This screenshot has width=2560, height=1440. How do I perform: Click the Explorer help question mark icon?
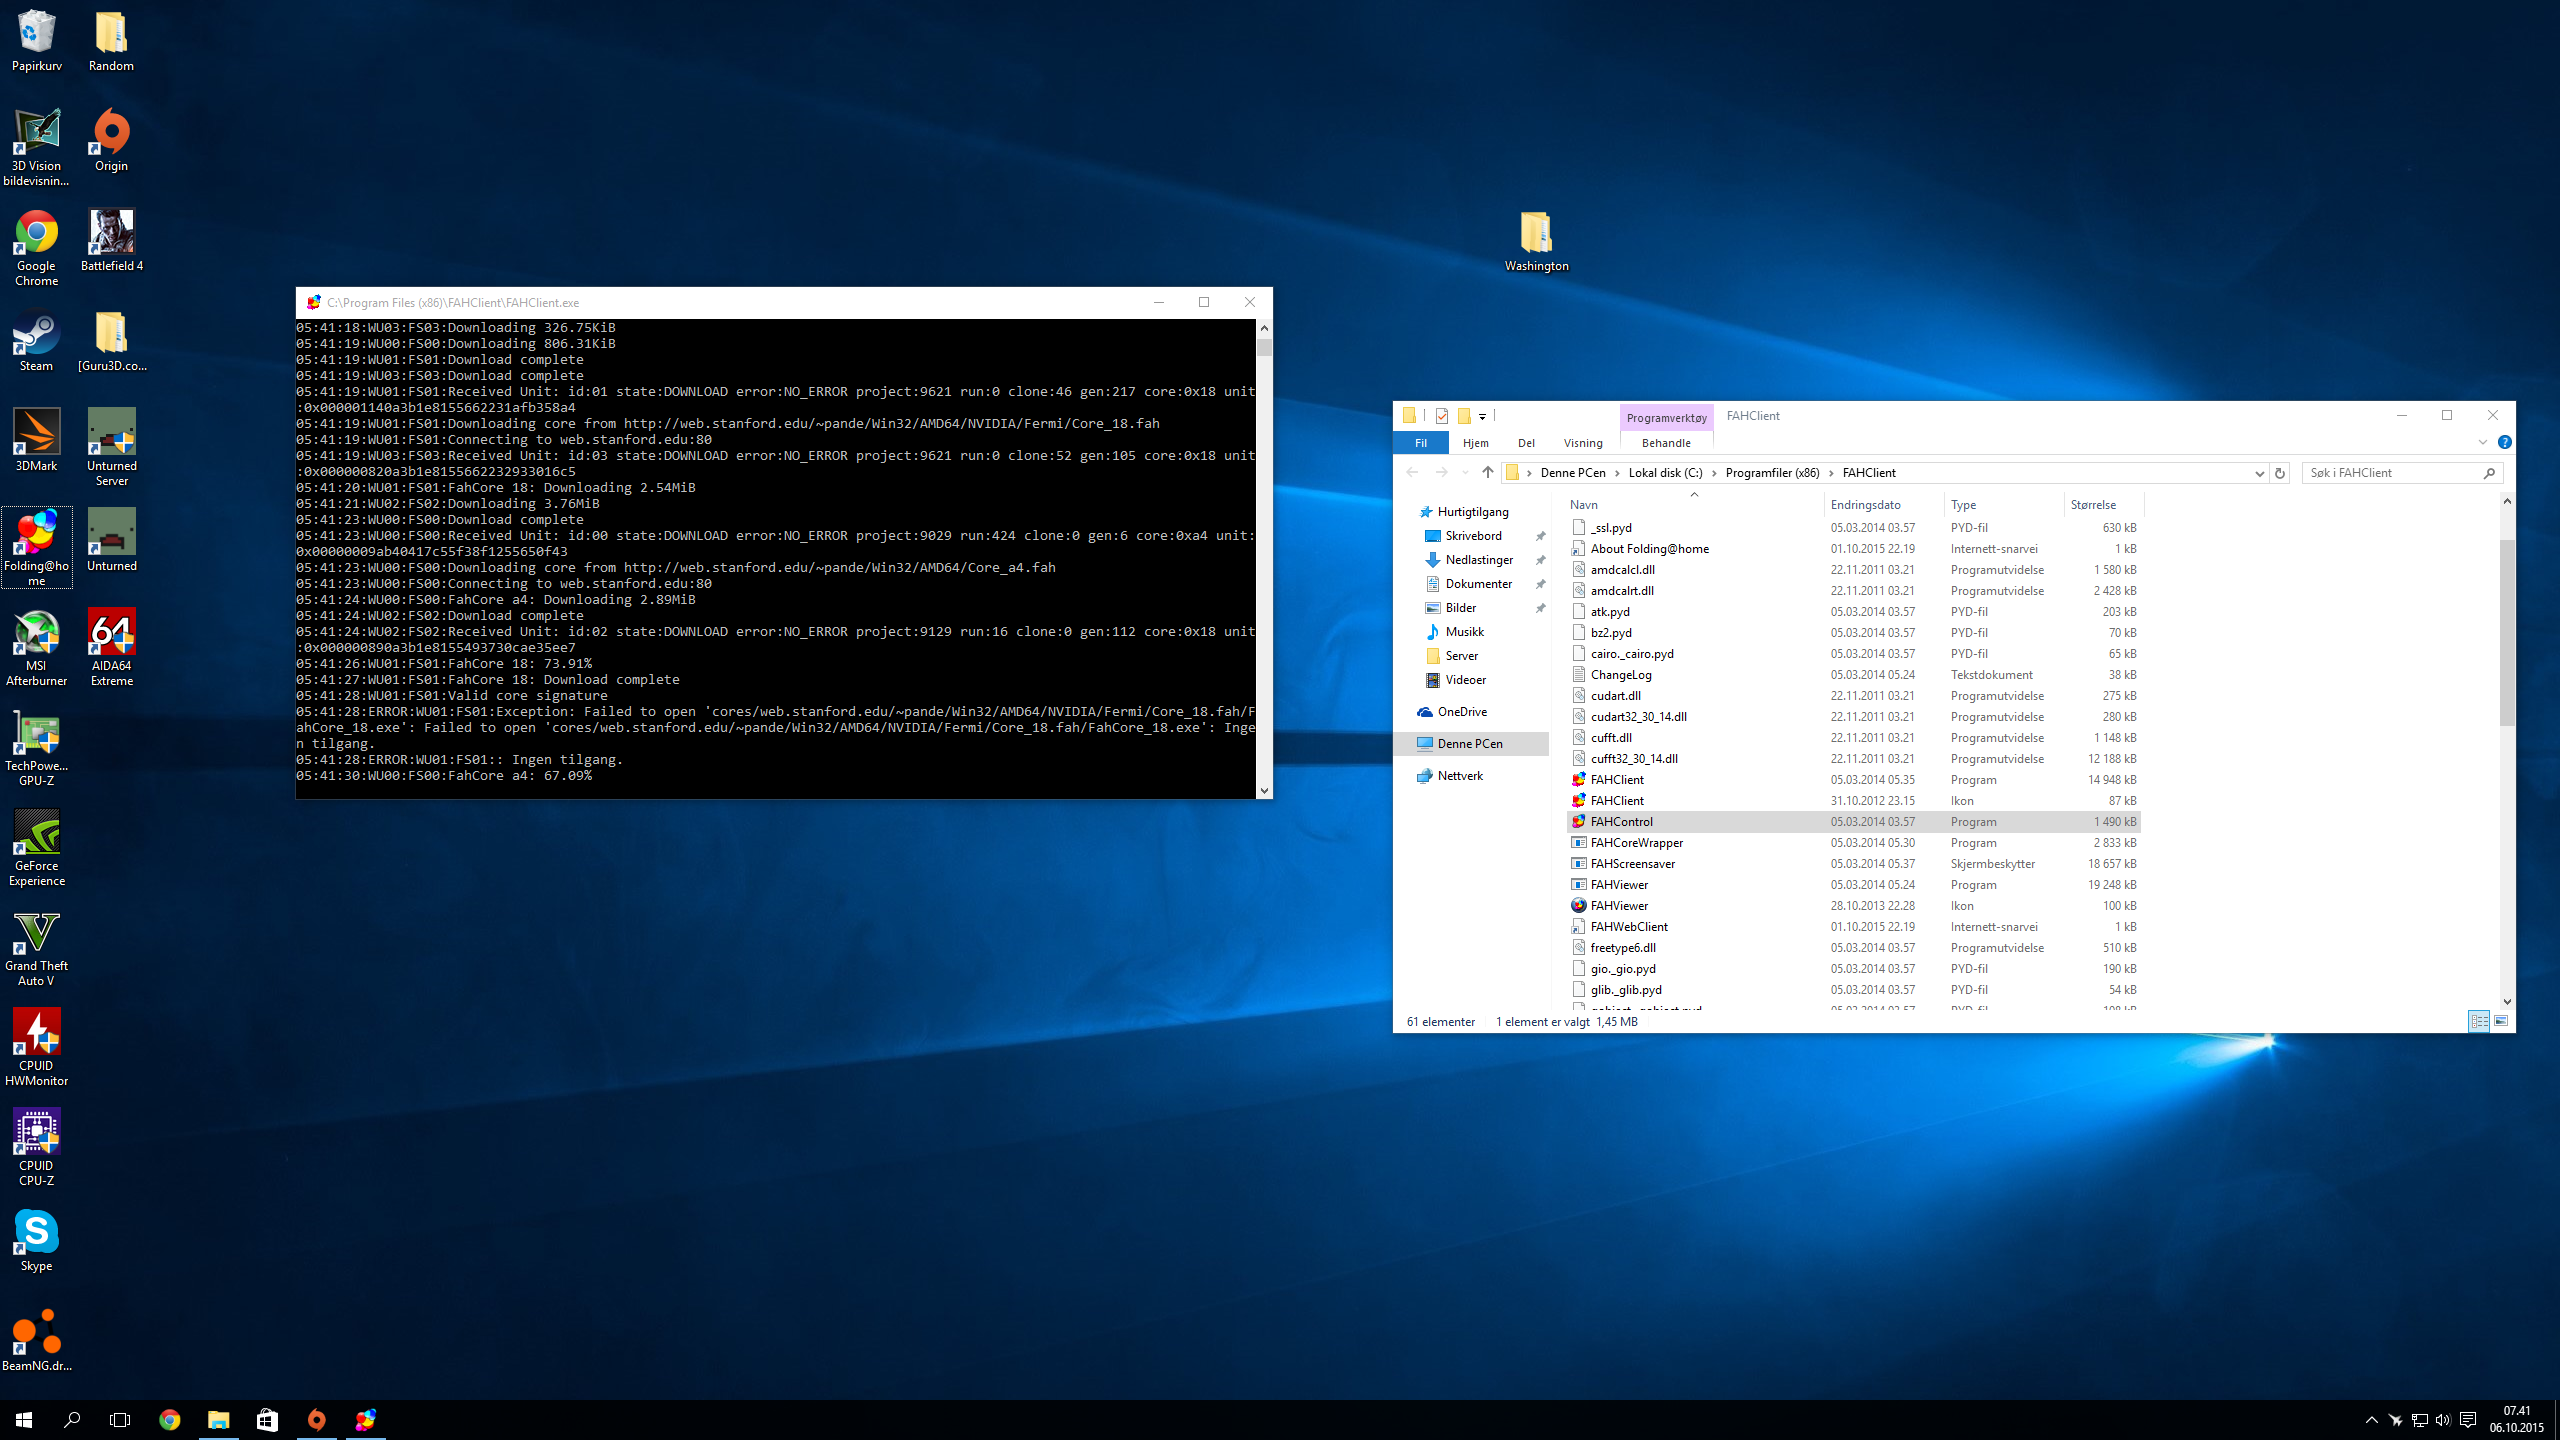pyautogui.click(x=2504, y=442)
